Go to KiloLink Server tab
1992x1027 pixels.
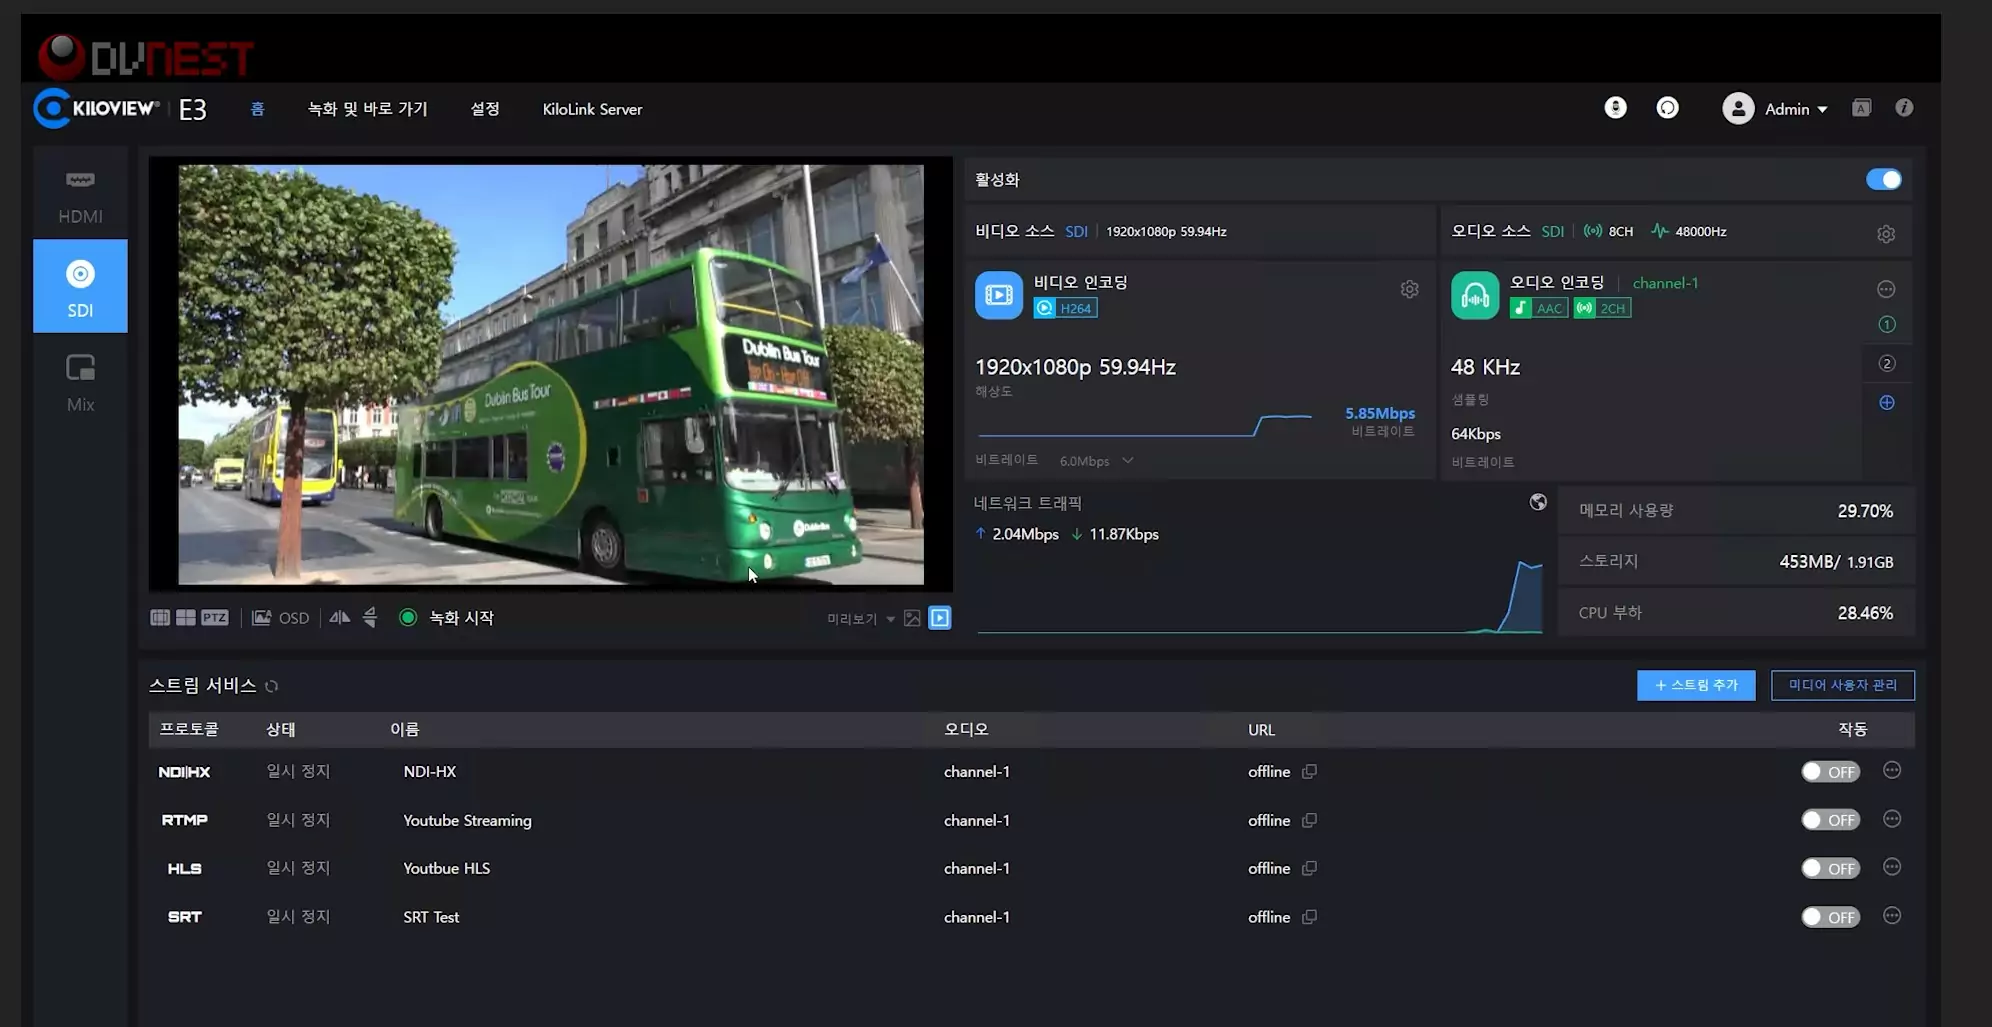tap(592, 109)
